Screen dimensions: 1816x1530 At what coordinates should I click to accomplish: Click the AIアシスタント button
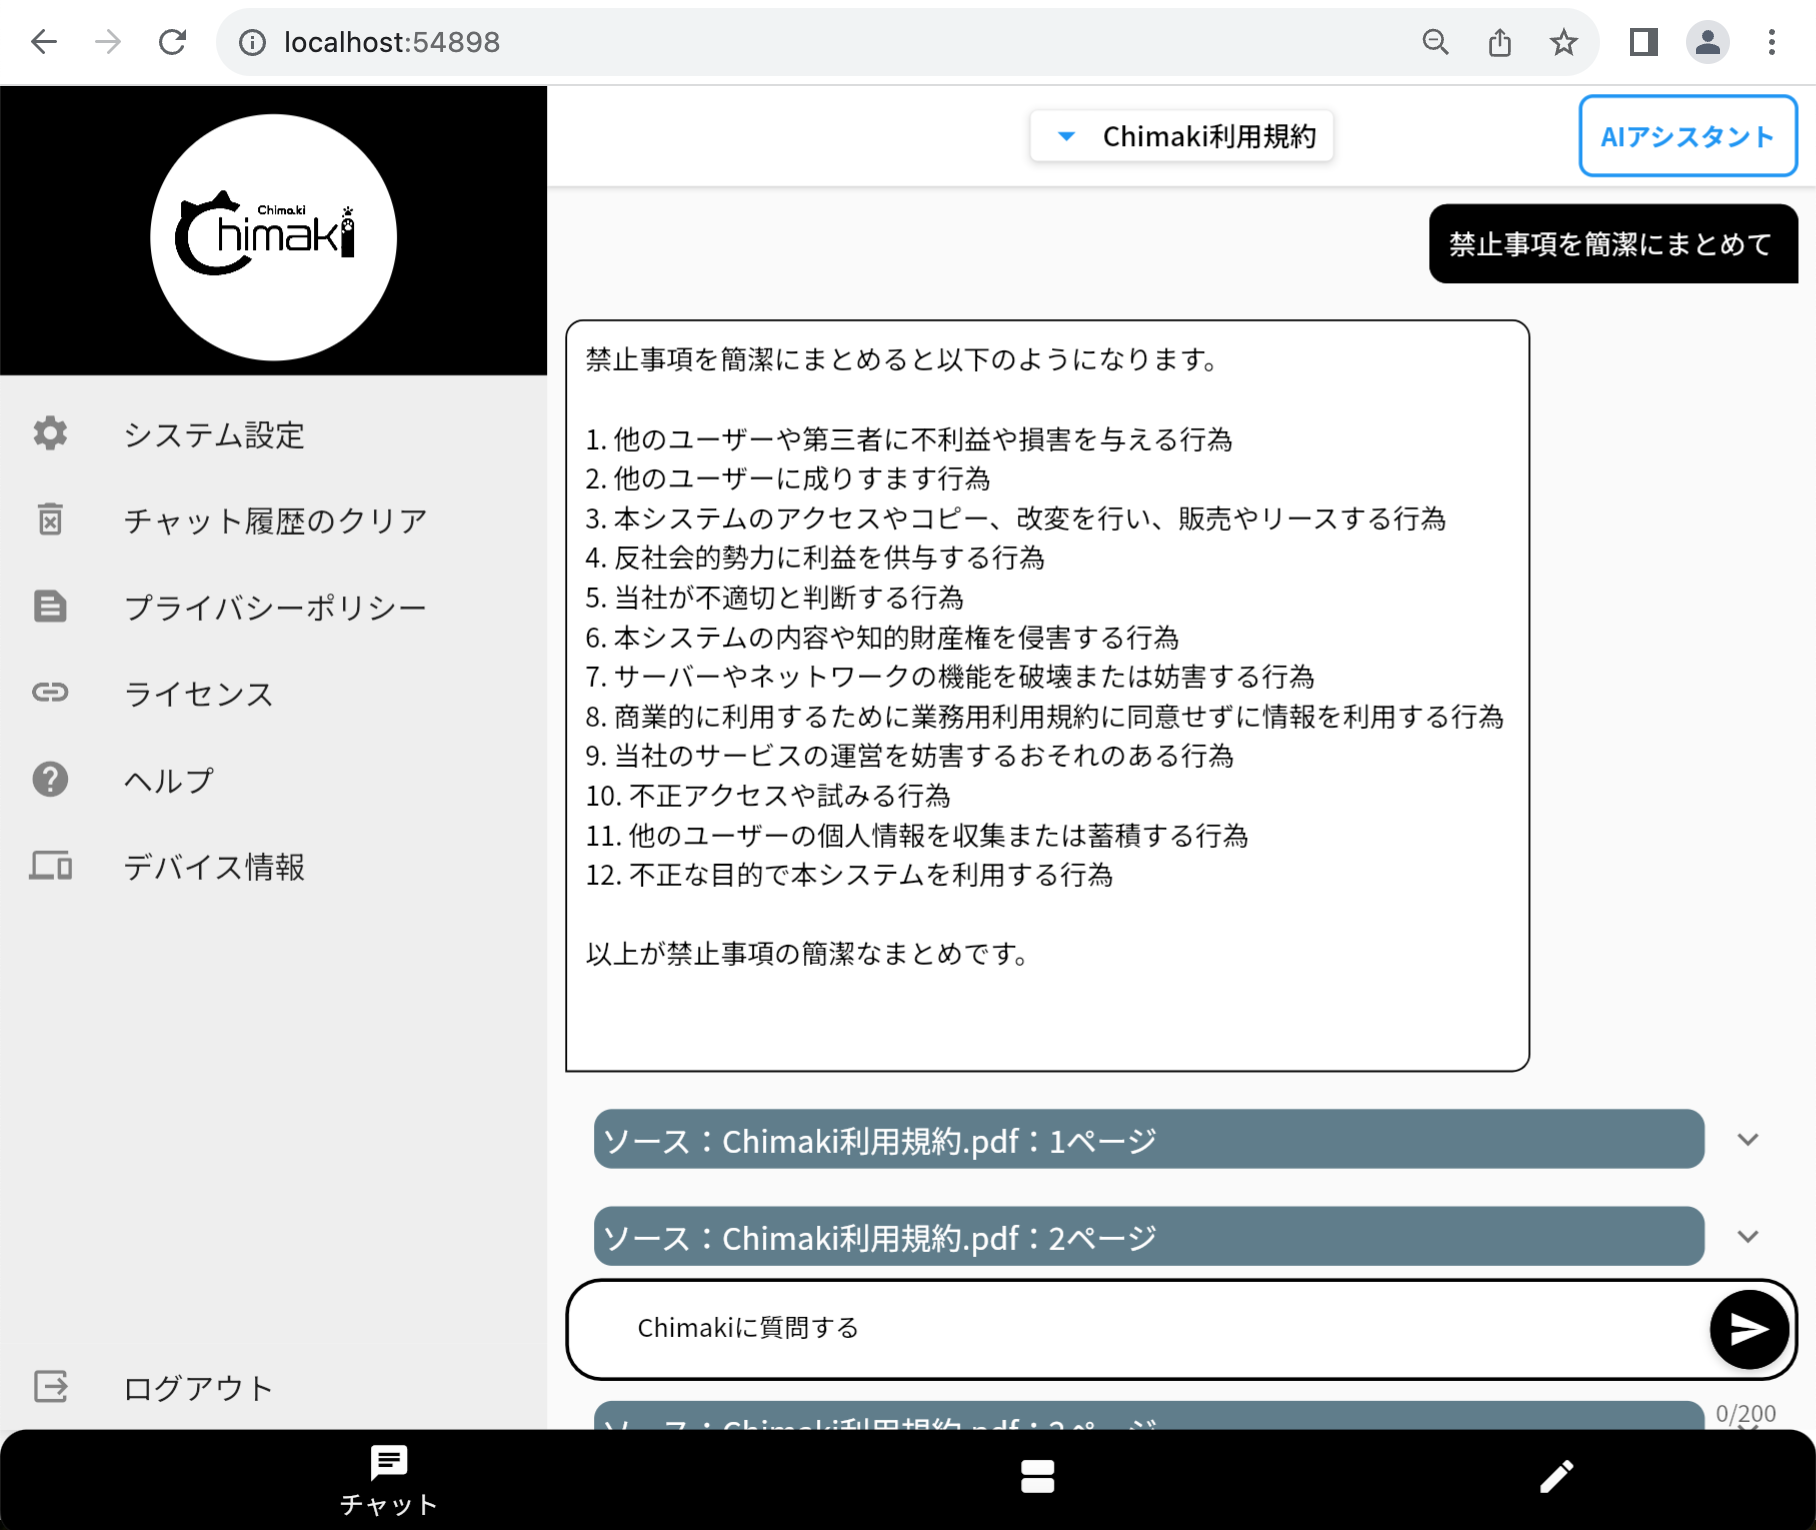(1688, 136)
